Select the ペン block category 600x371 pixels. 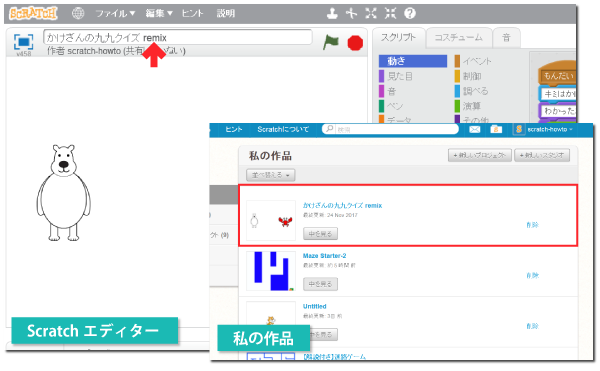coord(391,106)
